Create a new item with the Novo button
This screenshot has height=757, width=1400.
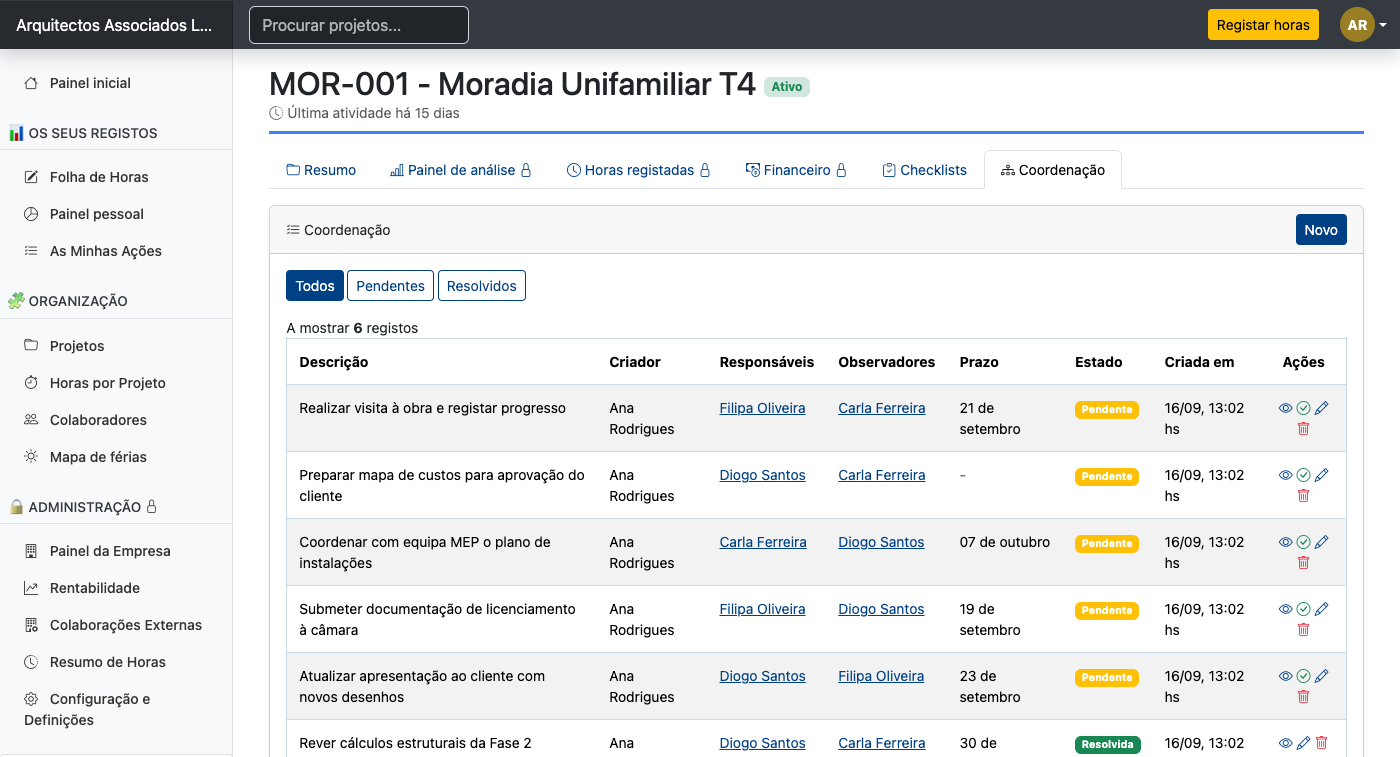1321,230
